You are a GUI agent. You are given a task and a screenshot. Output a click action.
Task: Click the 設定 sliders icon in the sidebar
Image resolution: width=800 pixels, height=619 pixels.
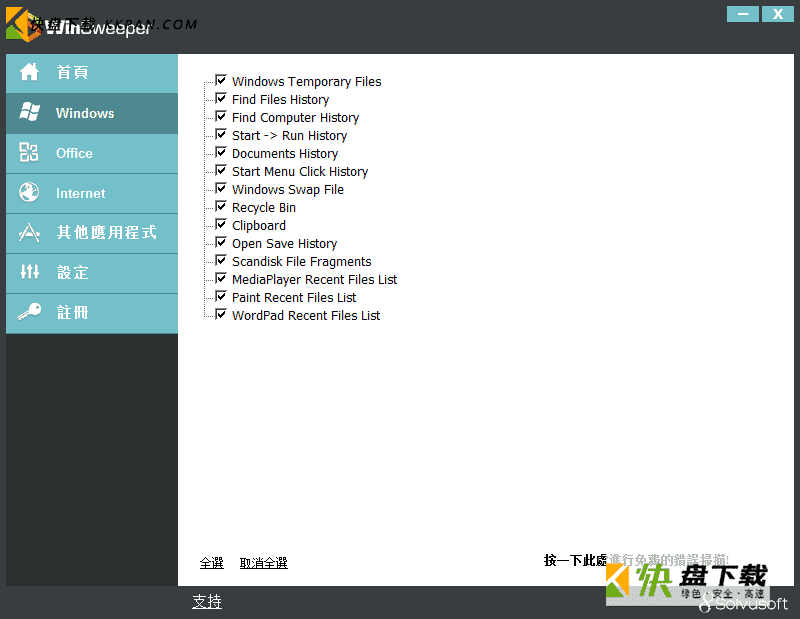point(30,271)
